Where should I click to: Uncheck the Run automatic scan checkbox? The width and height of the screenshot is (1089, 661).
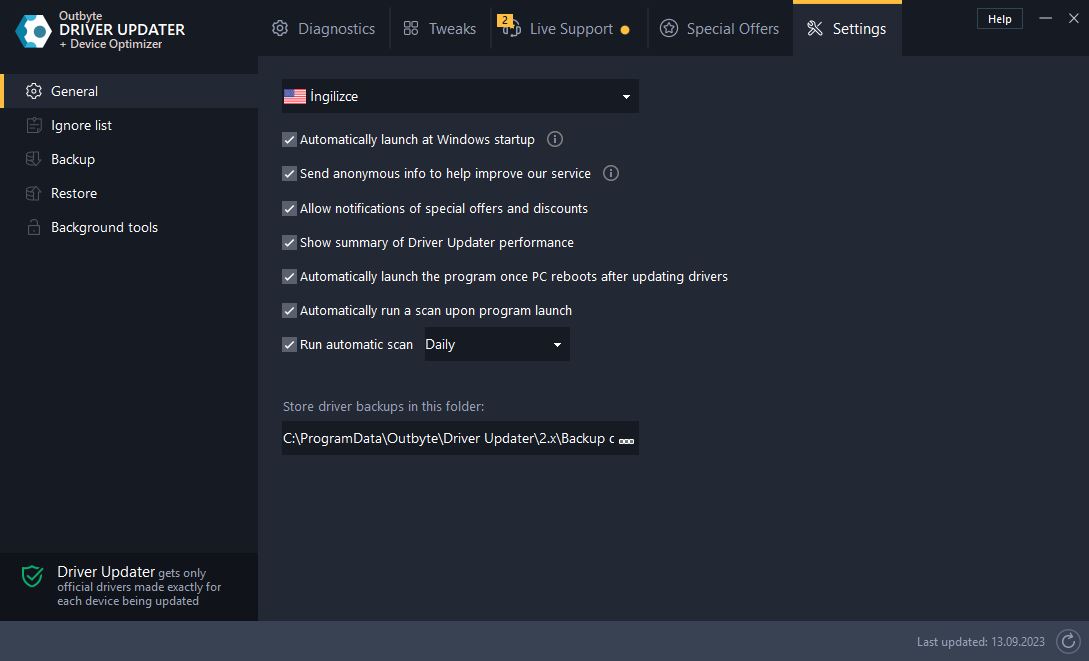coord(290,344)
